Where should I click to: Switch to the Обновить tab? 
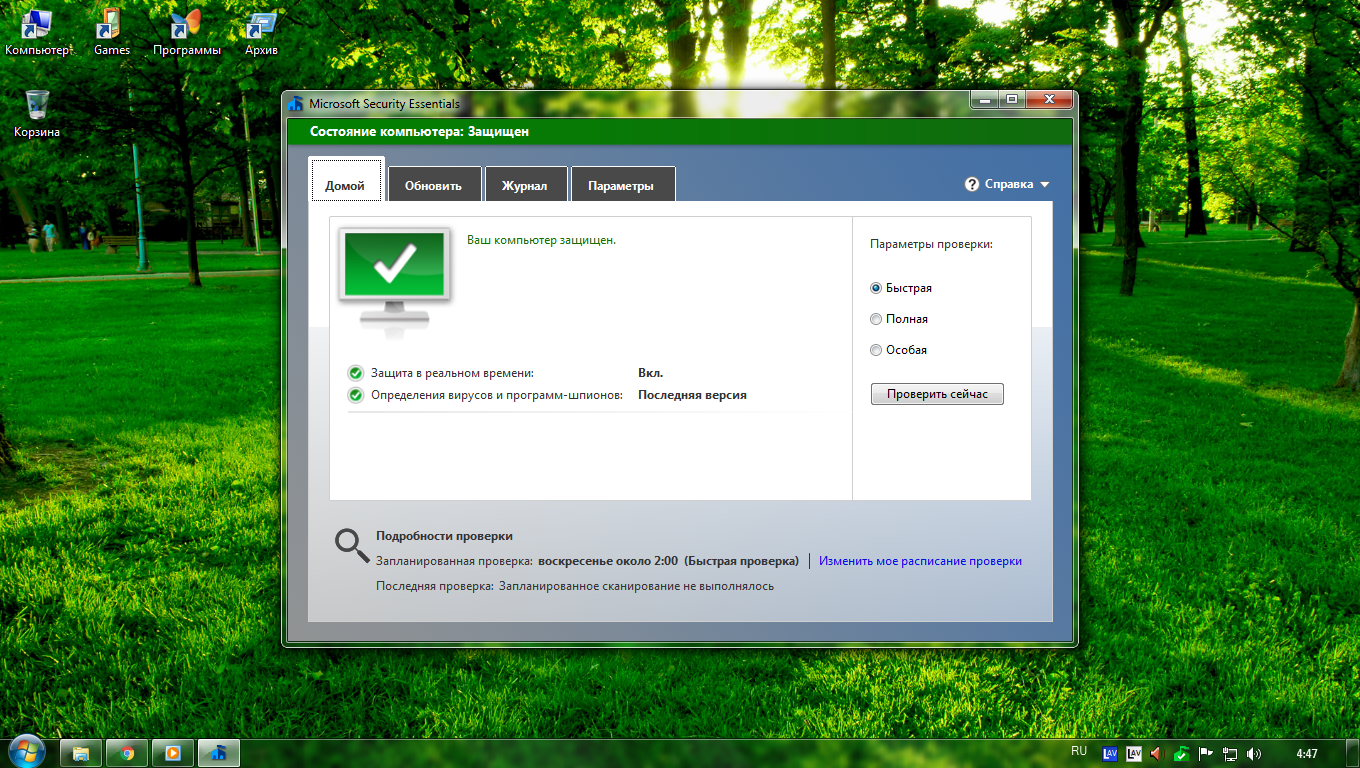pyautogui.click(x=434, y=184)
